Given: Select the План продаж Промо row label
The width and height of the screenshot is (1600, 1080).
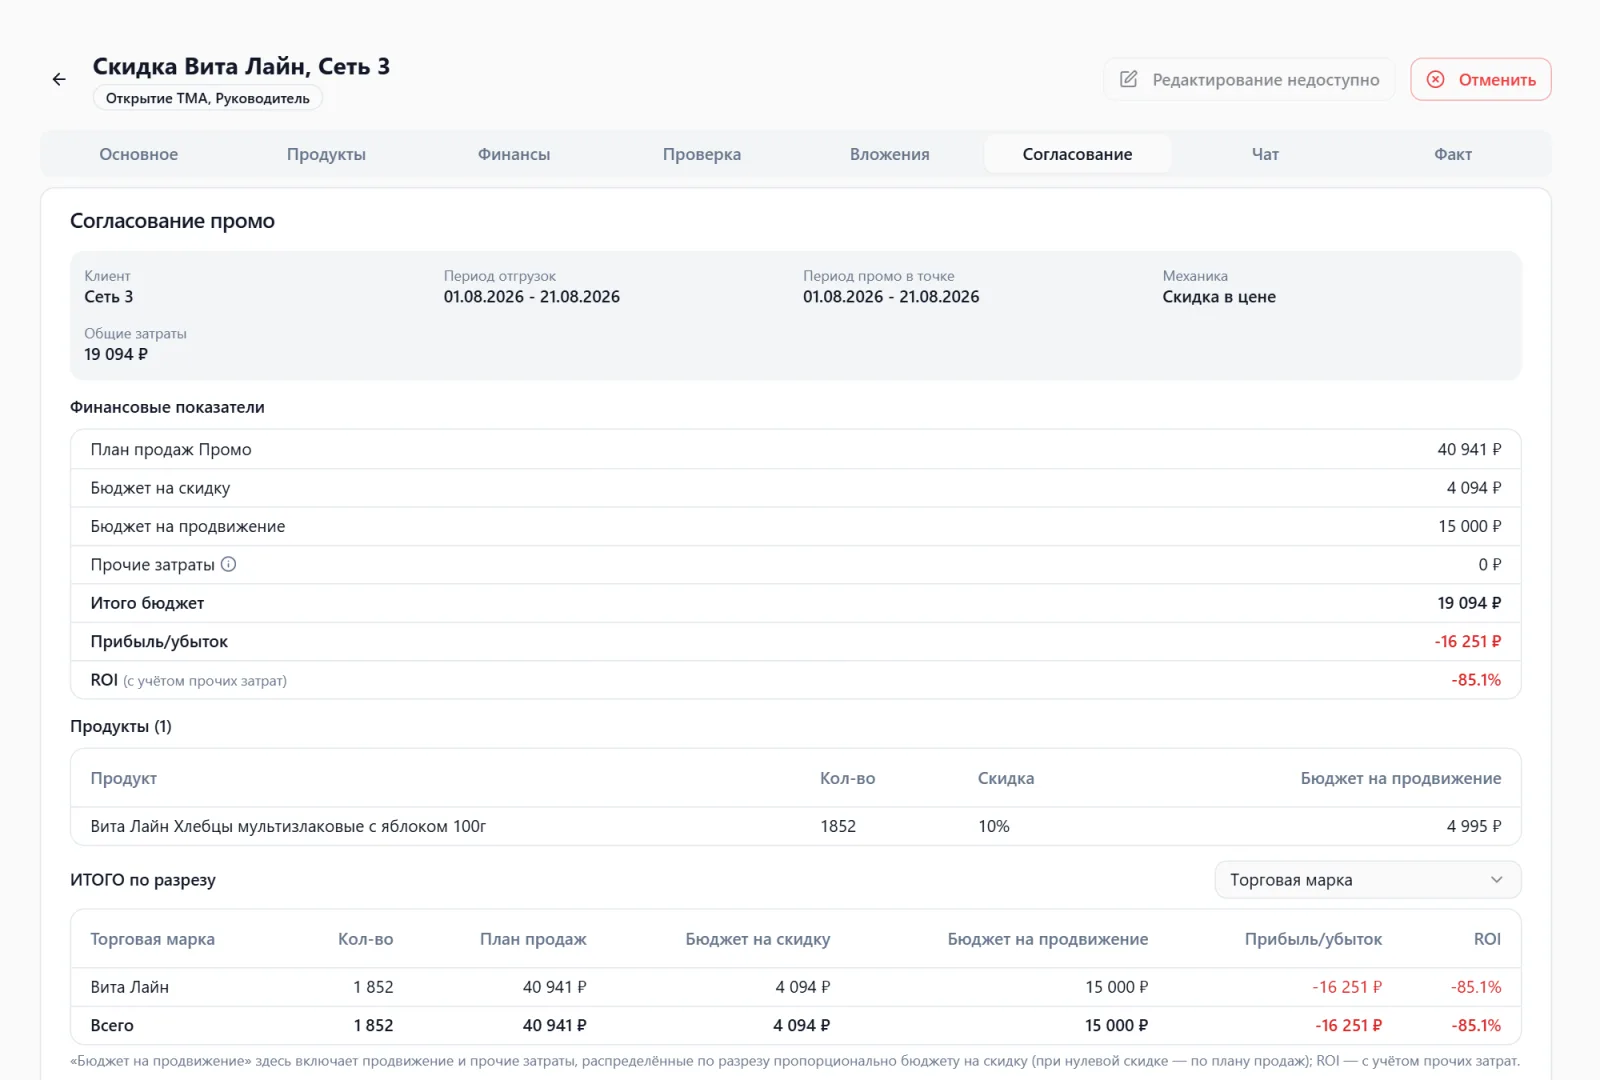Looking at the screenshot, I should tap(171, 449).
